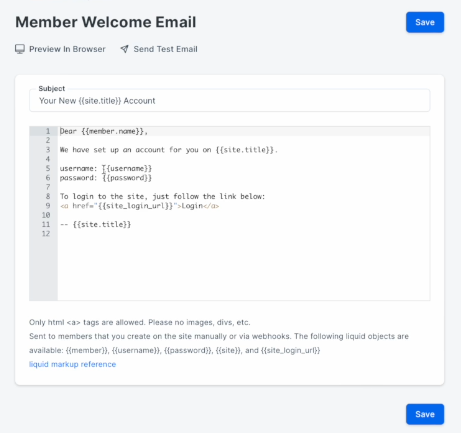Click the top Save button
The image size is (461, 433).
point(425,22)
